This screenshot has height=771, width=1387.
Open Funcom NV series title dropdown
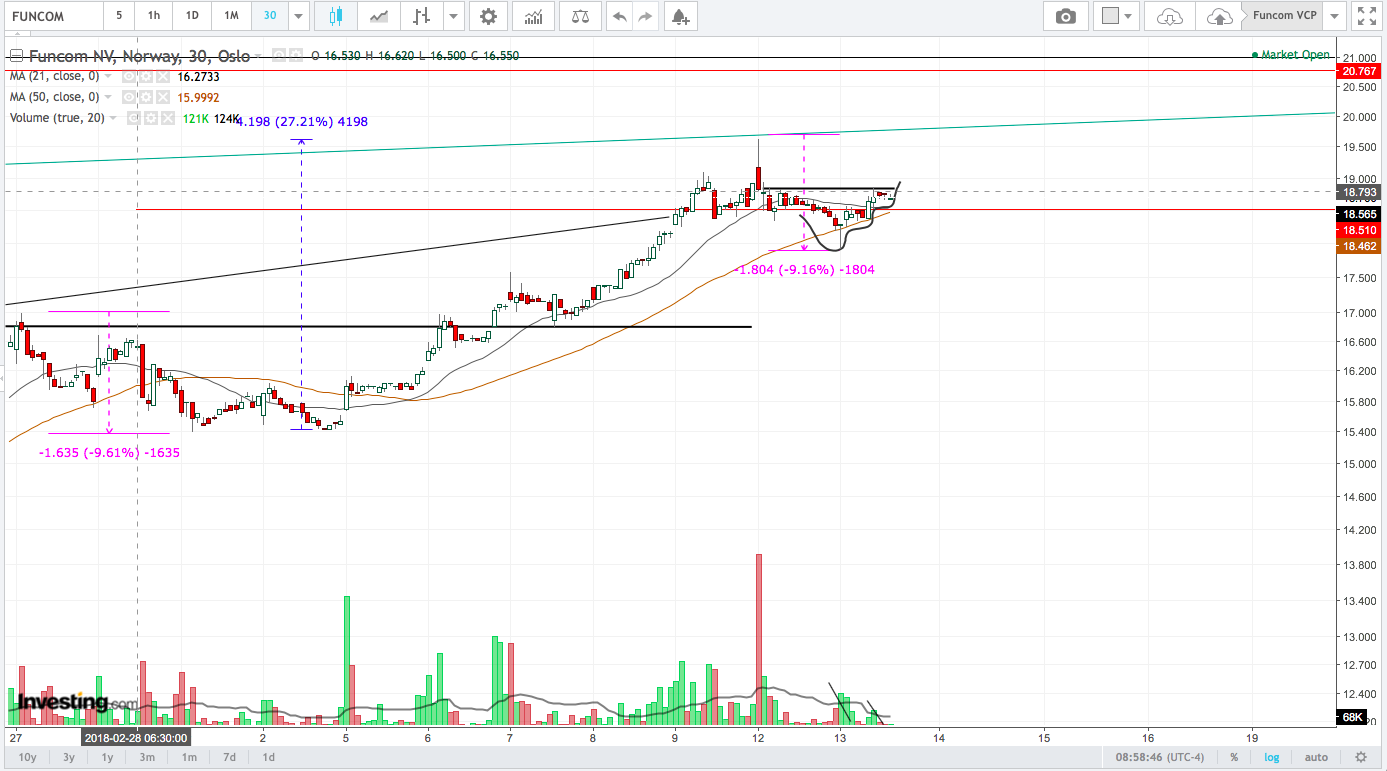(x=259, y=56)
